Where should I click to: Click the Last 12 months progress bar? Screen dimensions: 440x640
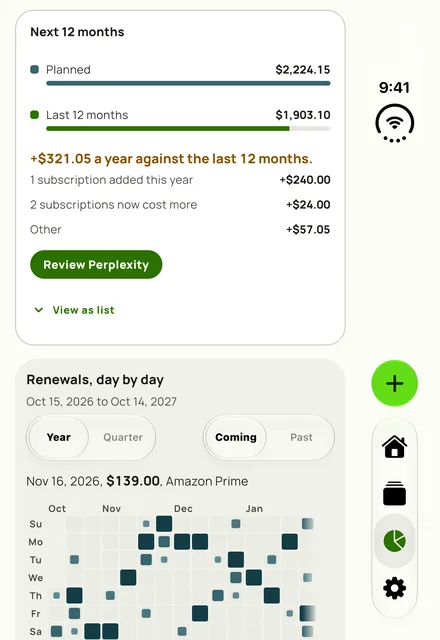188,129
